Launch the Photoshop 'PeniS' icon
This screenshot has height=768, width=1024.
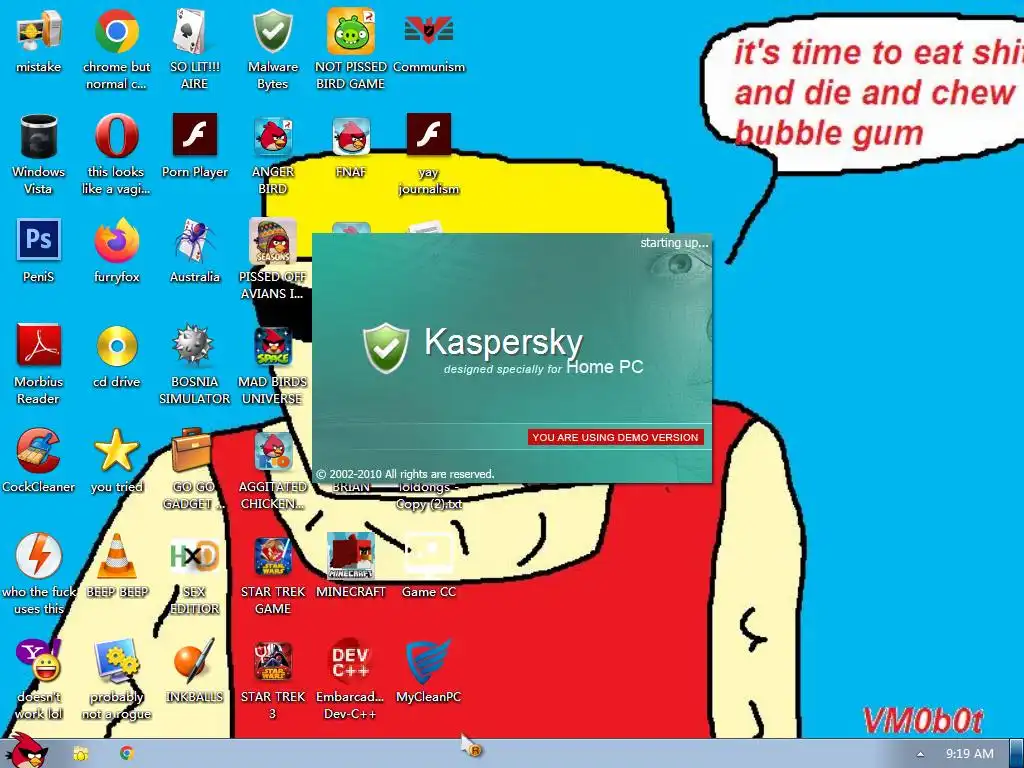(x=39, y=240)
